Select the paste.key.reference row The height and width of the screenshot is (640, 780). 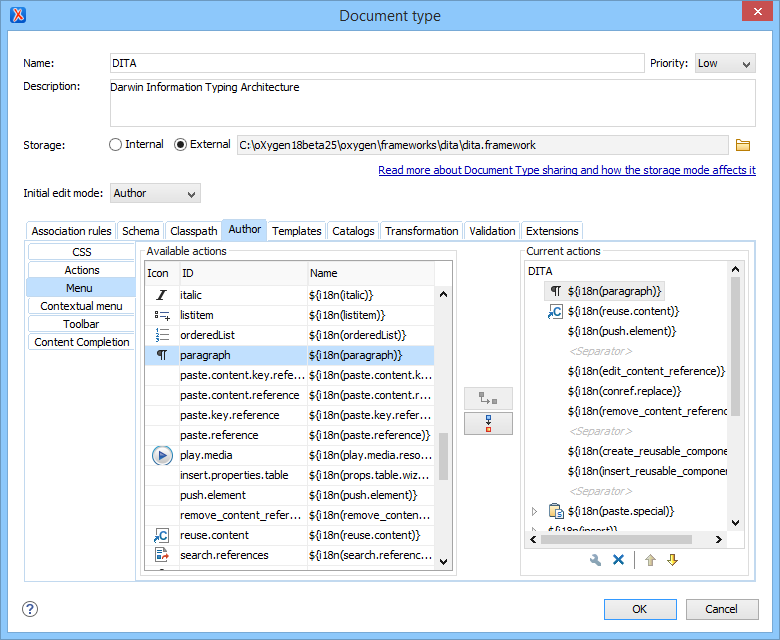[x=290, y=415]
